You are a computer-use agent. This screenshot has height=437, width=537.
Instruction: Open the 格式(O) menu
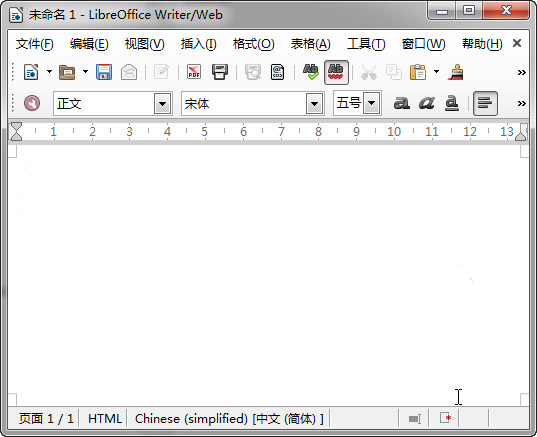point(253,44)
